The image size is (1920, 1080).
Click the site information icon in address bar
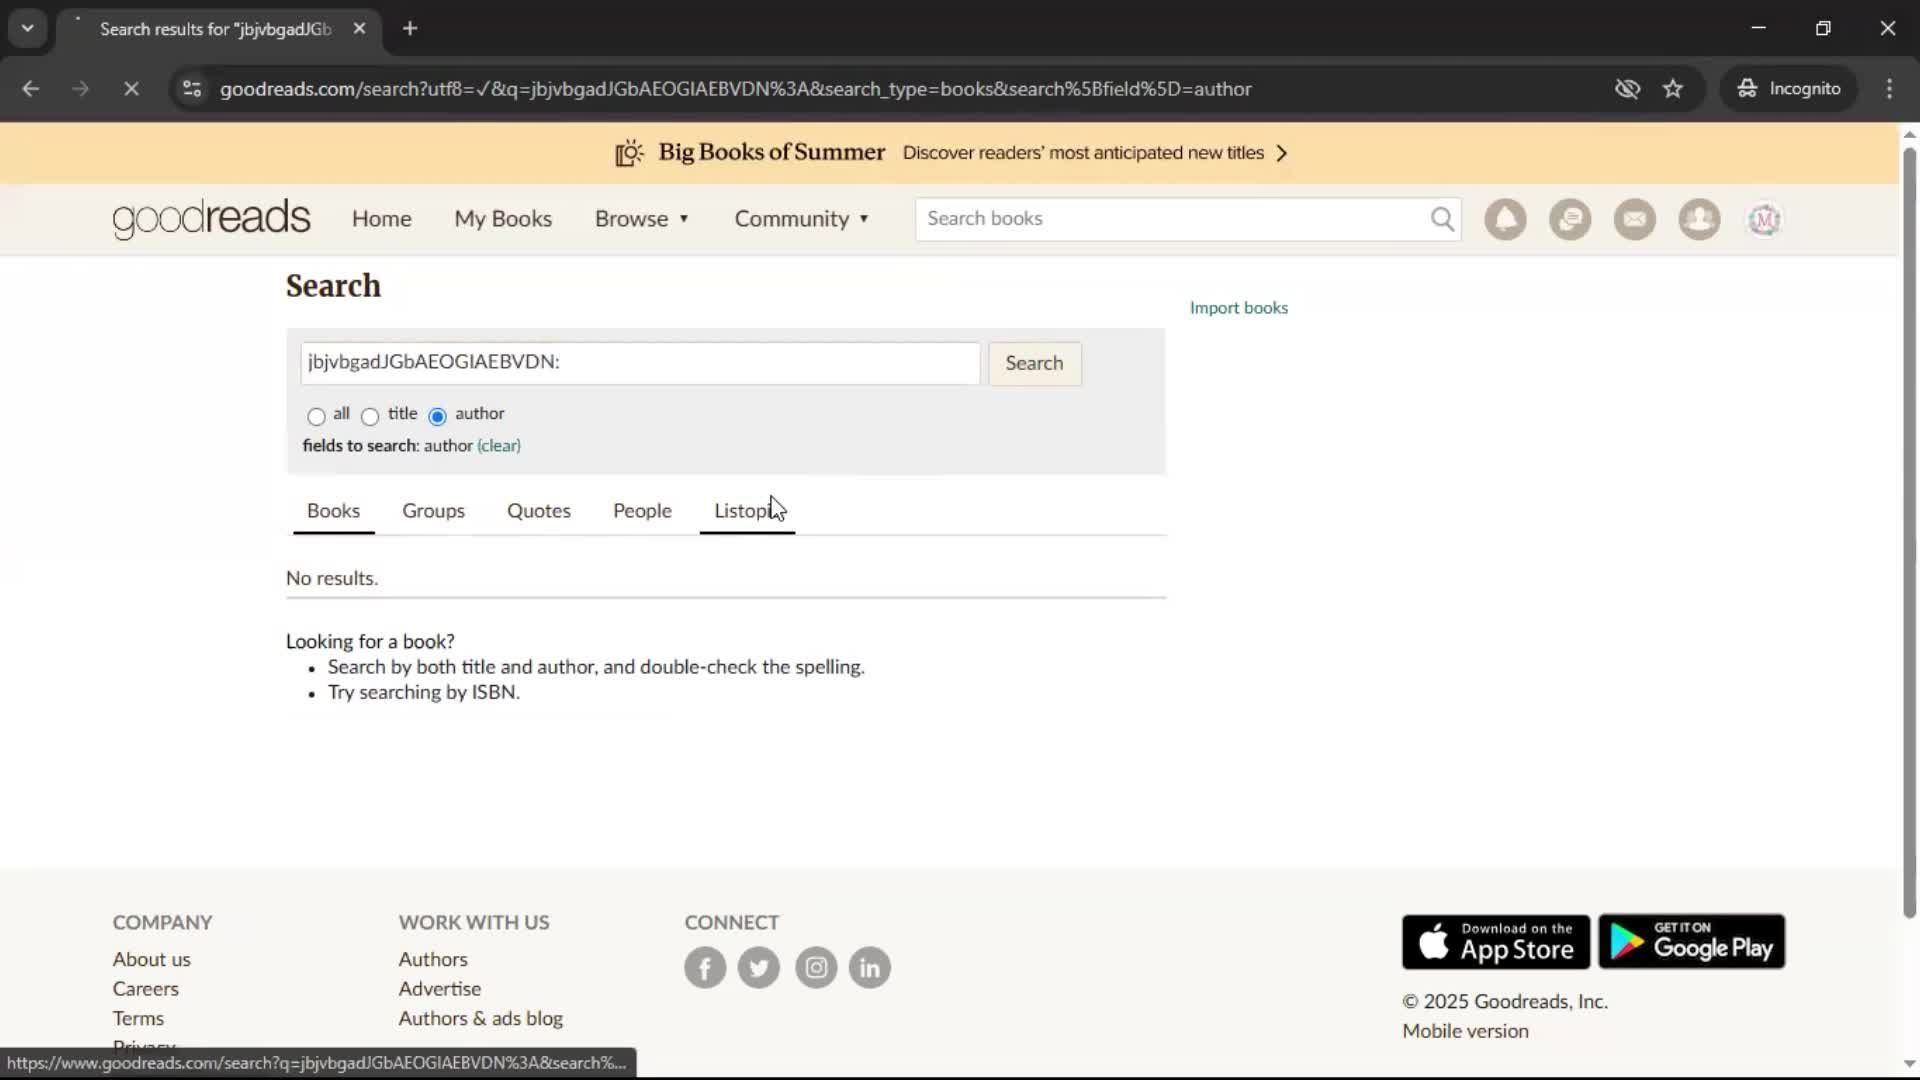tap(192, 89)
